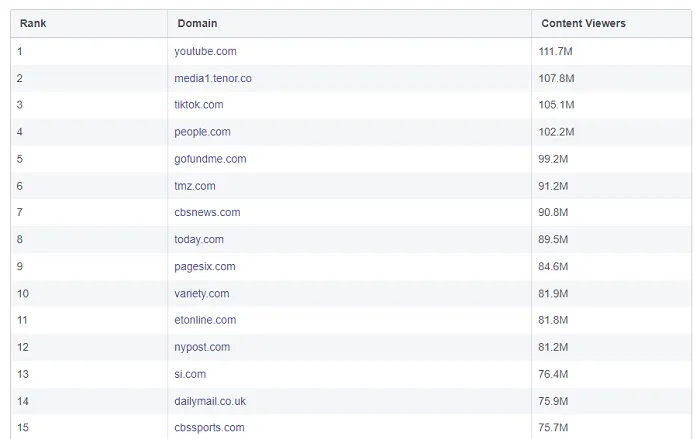Select the 91.2M viewers cell
Image resolution: width=700 pixels, height=439 pixels.
coord(611,186)
